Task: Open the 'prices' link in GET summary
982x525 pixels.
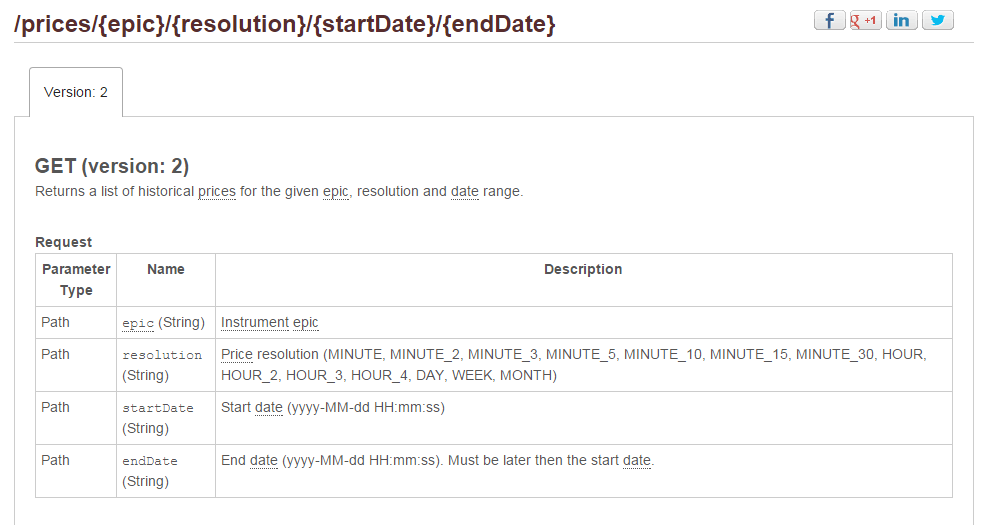Action: coord(217,191)
